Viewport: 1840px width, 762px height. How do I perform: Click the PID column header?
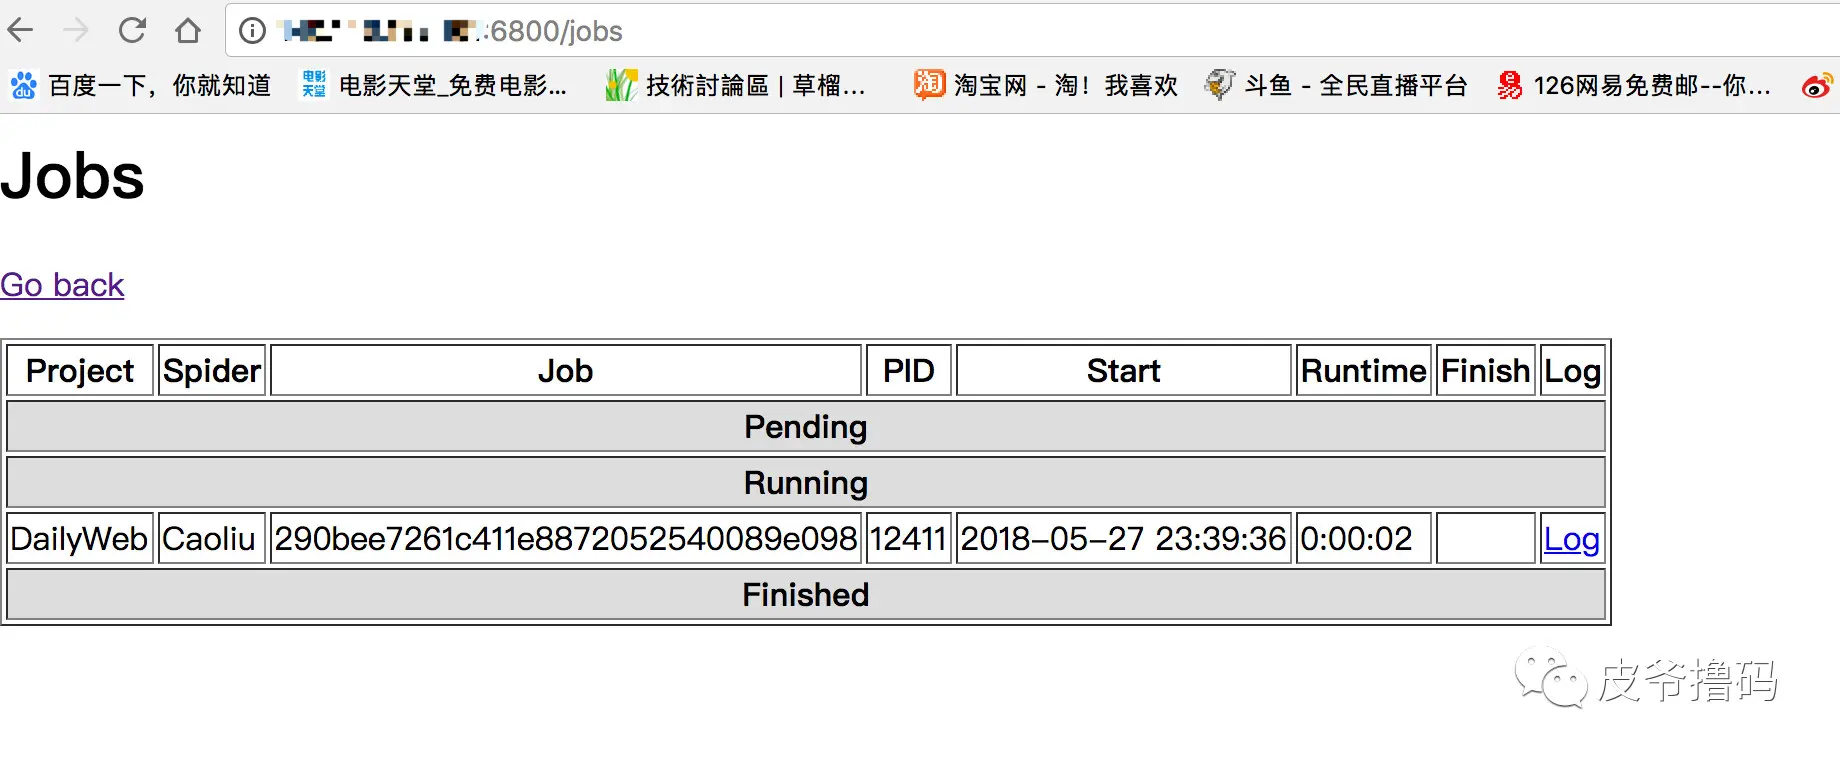(908, 371)
